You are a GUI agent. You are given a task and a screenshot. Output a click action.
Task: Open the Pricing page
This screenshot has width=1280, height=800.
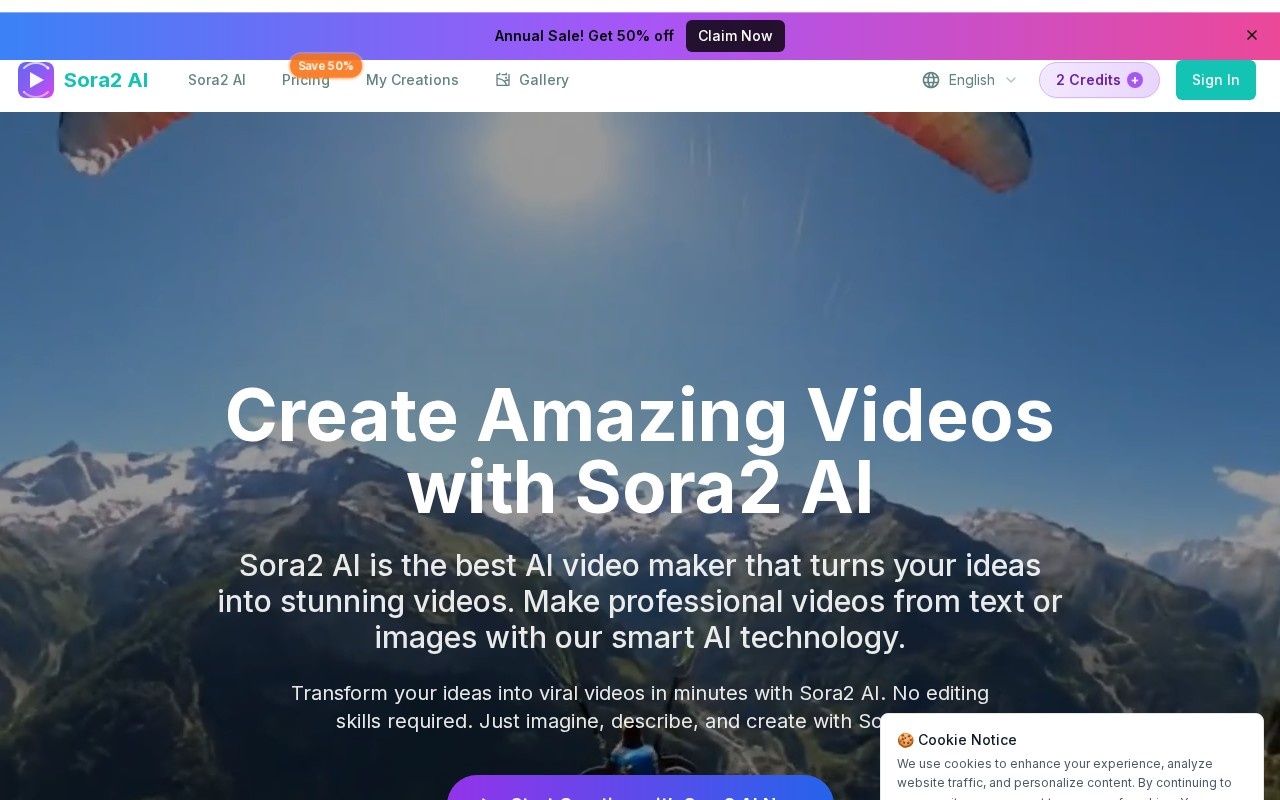[305, 80]
